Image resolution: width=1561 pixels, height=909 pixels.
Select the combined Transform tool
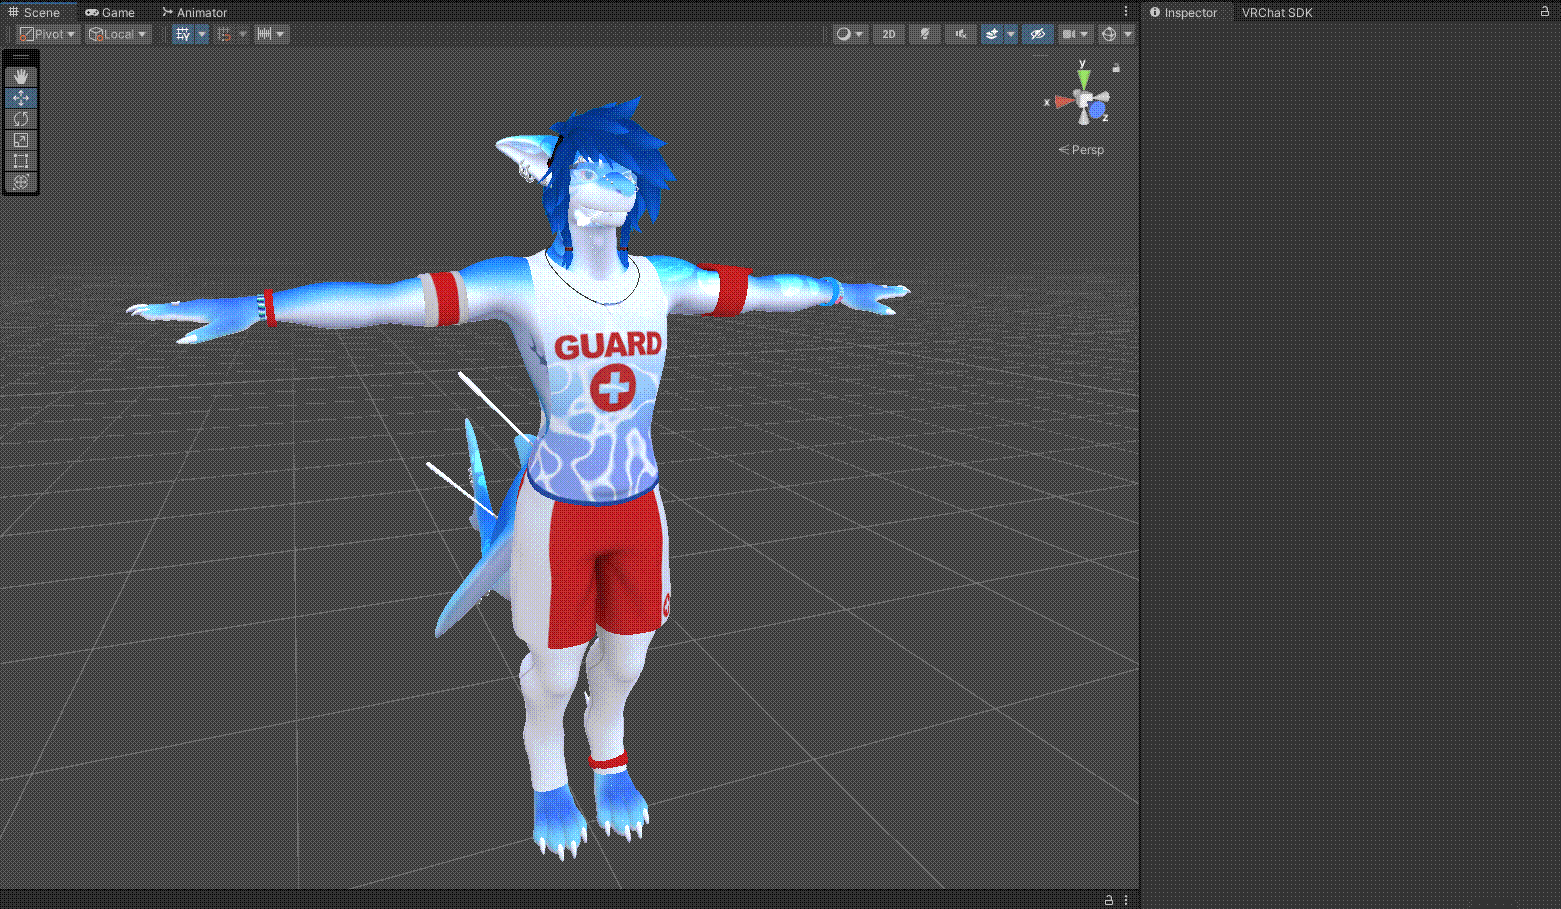click(21, 182)
